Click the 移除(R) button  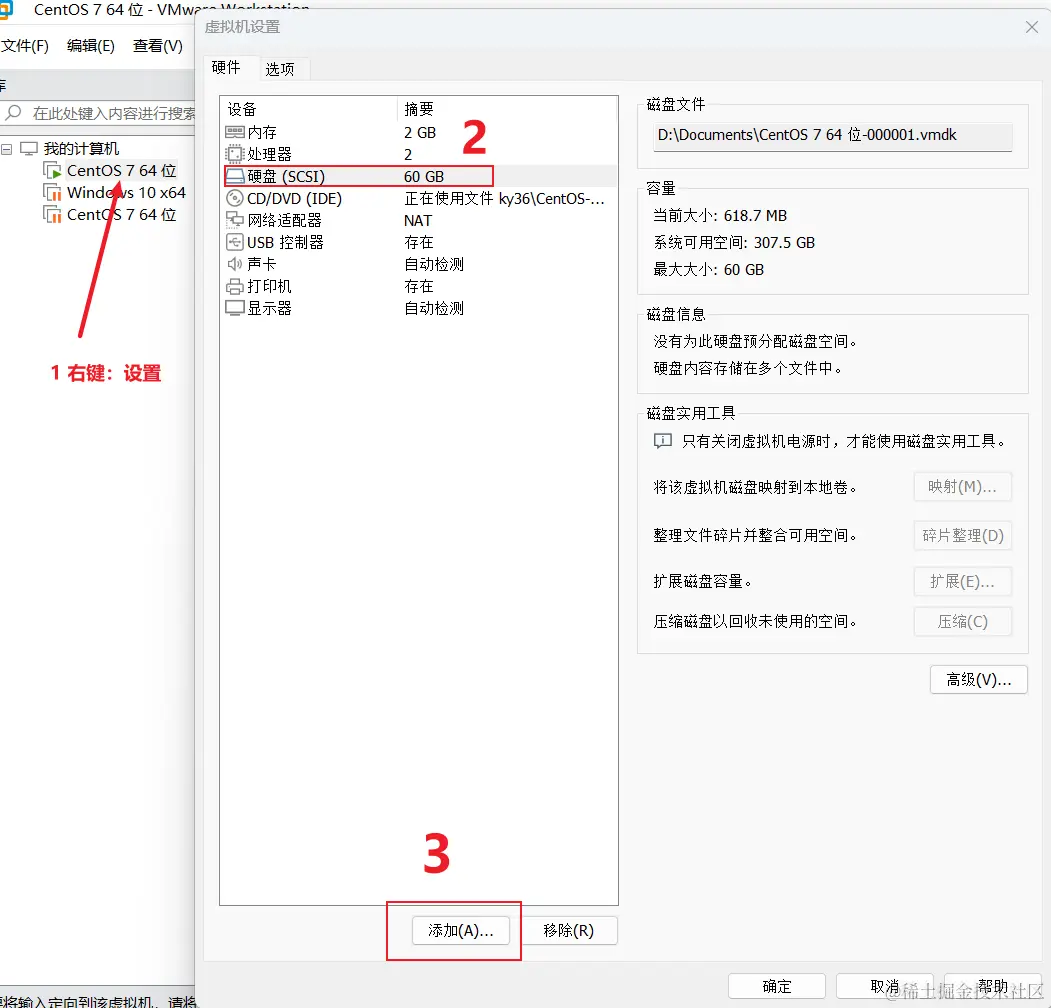(x=568, y=930)
